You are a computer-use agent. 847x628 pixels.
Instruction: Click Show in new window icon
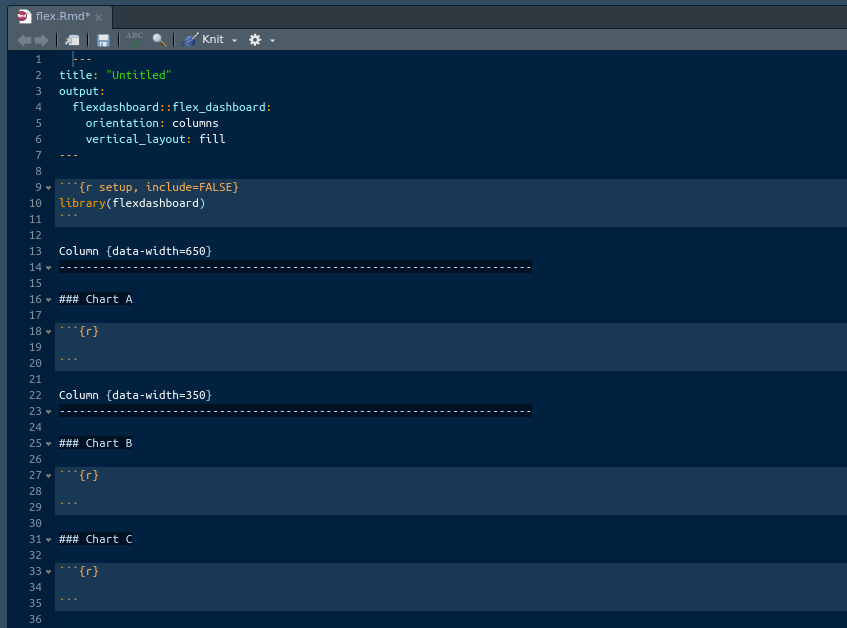[72, 40]
